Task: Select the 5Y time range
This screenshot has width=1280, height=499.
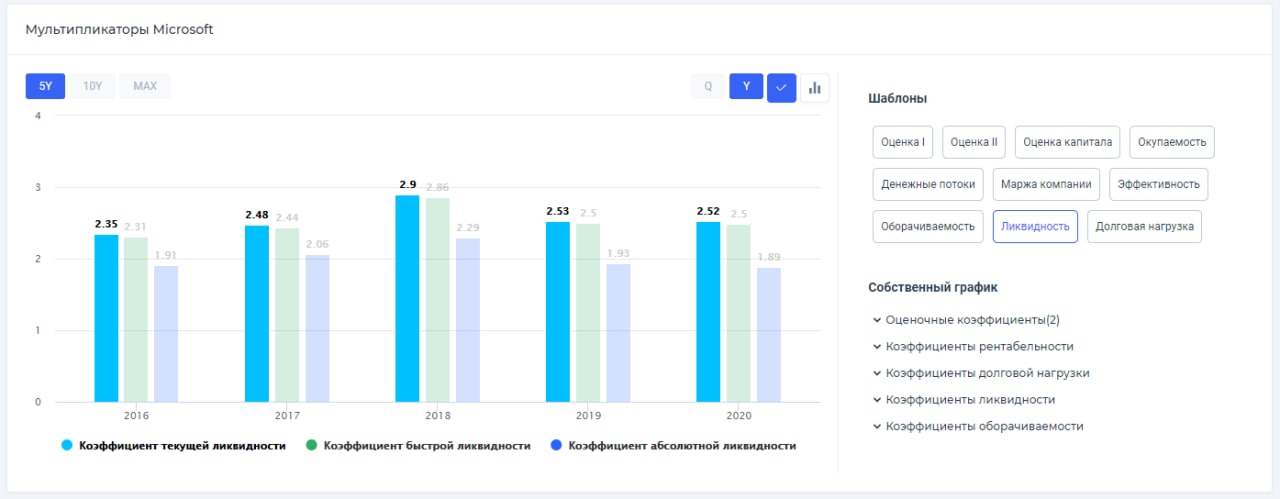Action: point(45,86)
